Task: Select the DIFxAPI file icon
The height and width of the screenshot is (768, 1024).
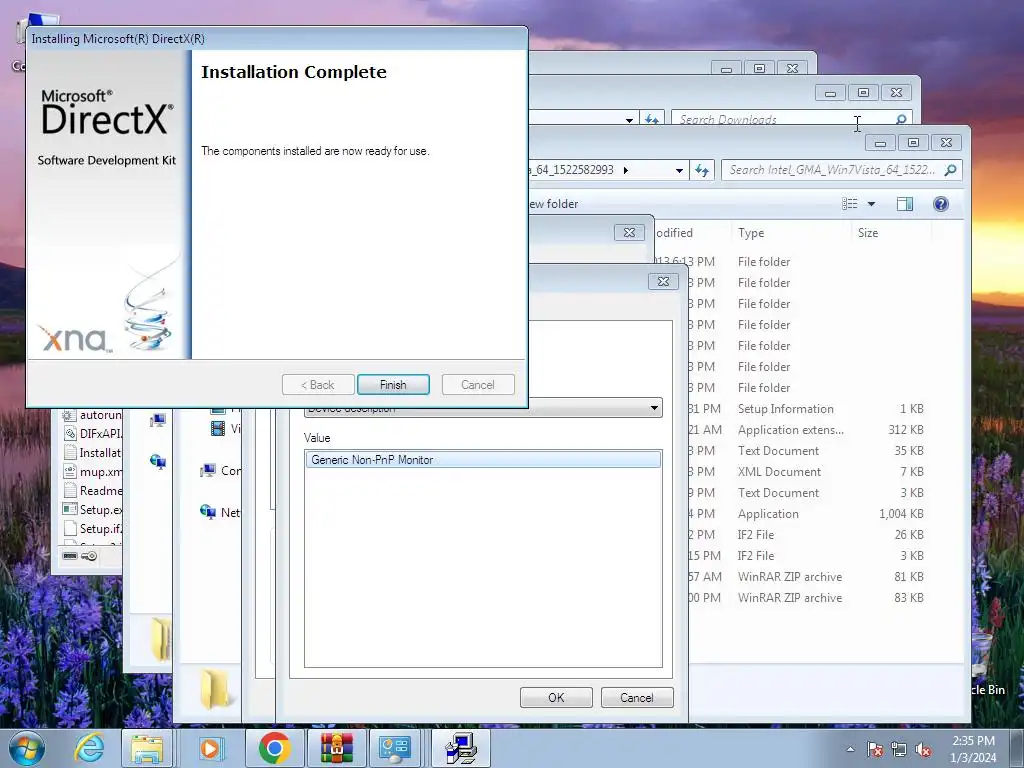Action: (x=69, y=434)
